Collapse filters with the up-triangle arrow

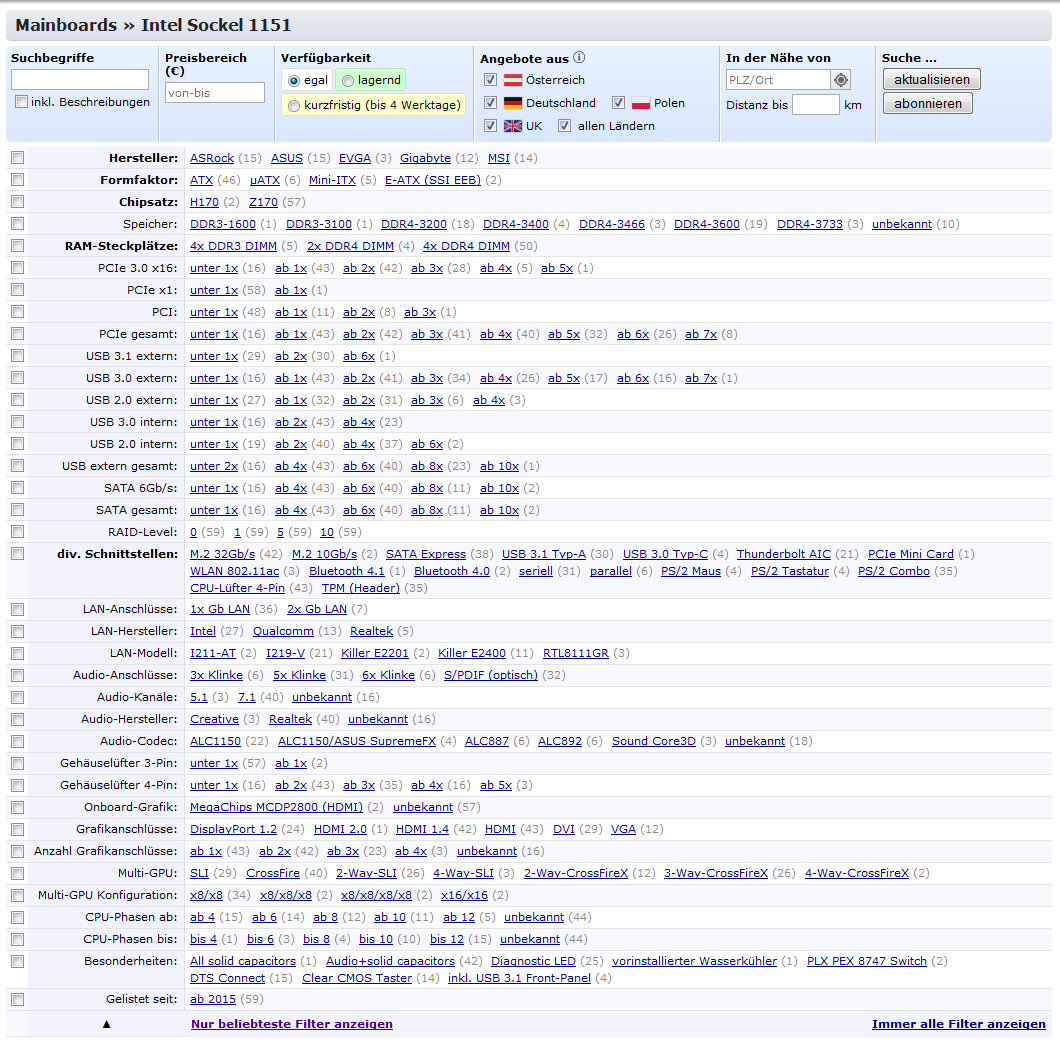(106, 1024)
